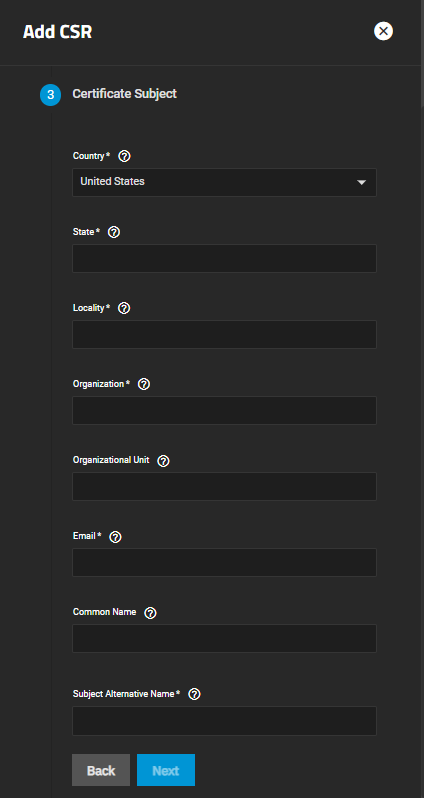The width and height of the screenshot is (424, 798).
Task: Focus the State input field
Action: tap(224, 258)
